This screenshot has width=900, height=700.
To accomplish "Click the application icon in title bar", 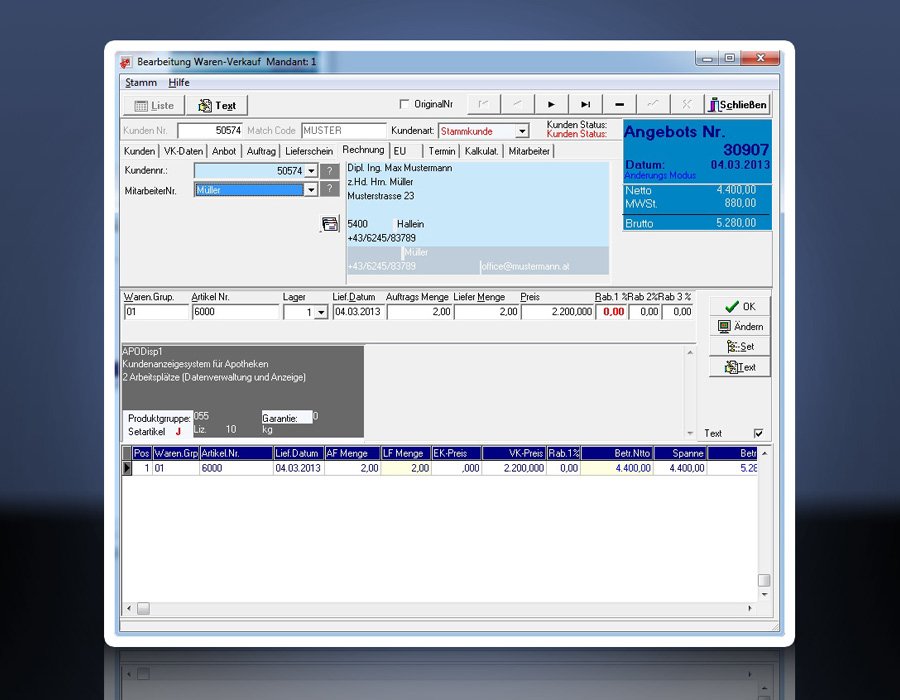I will (126, 62).
